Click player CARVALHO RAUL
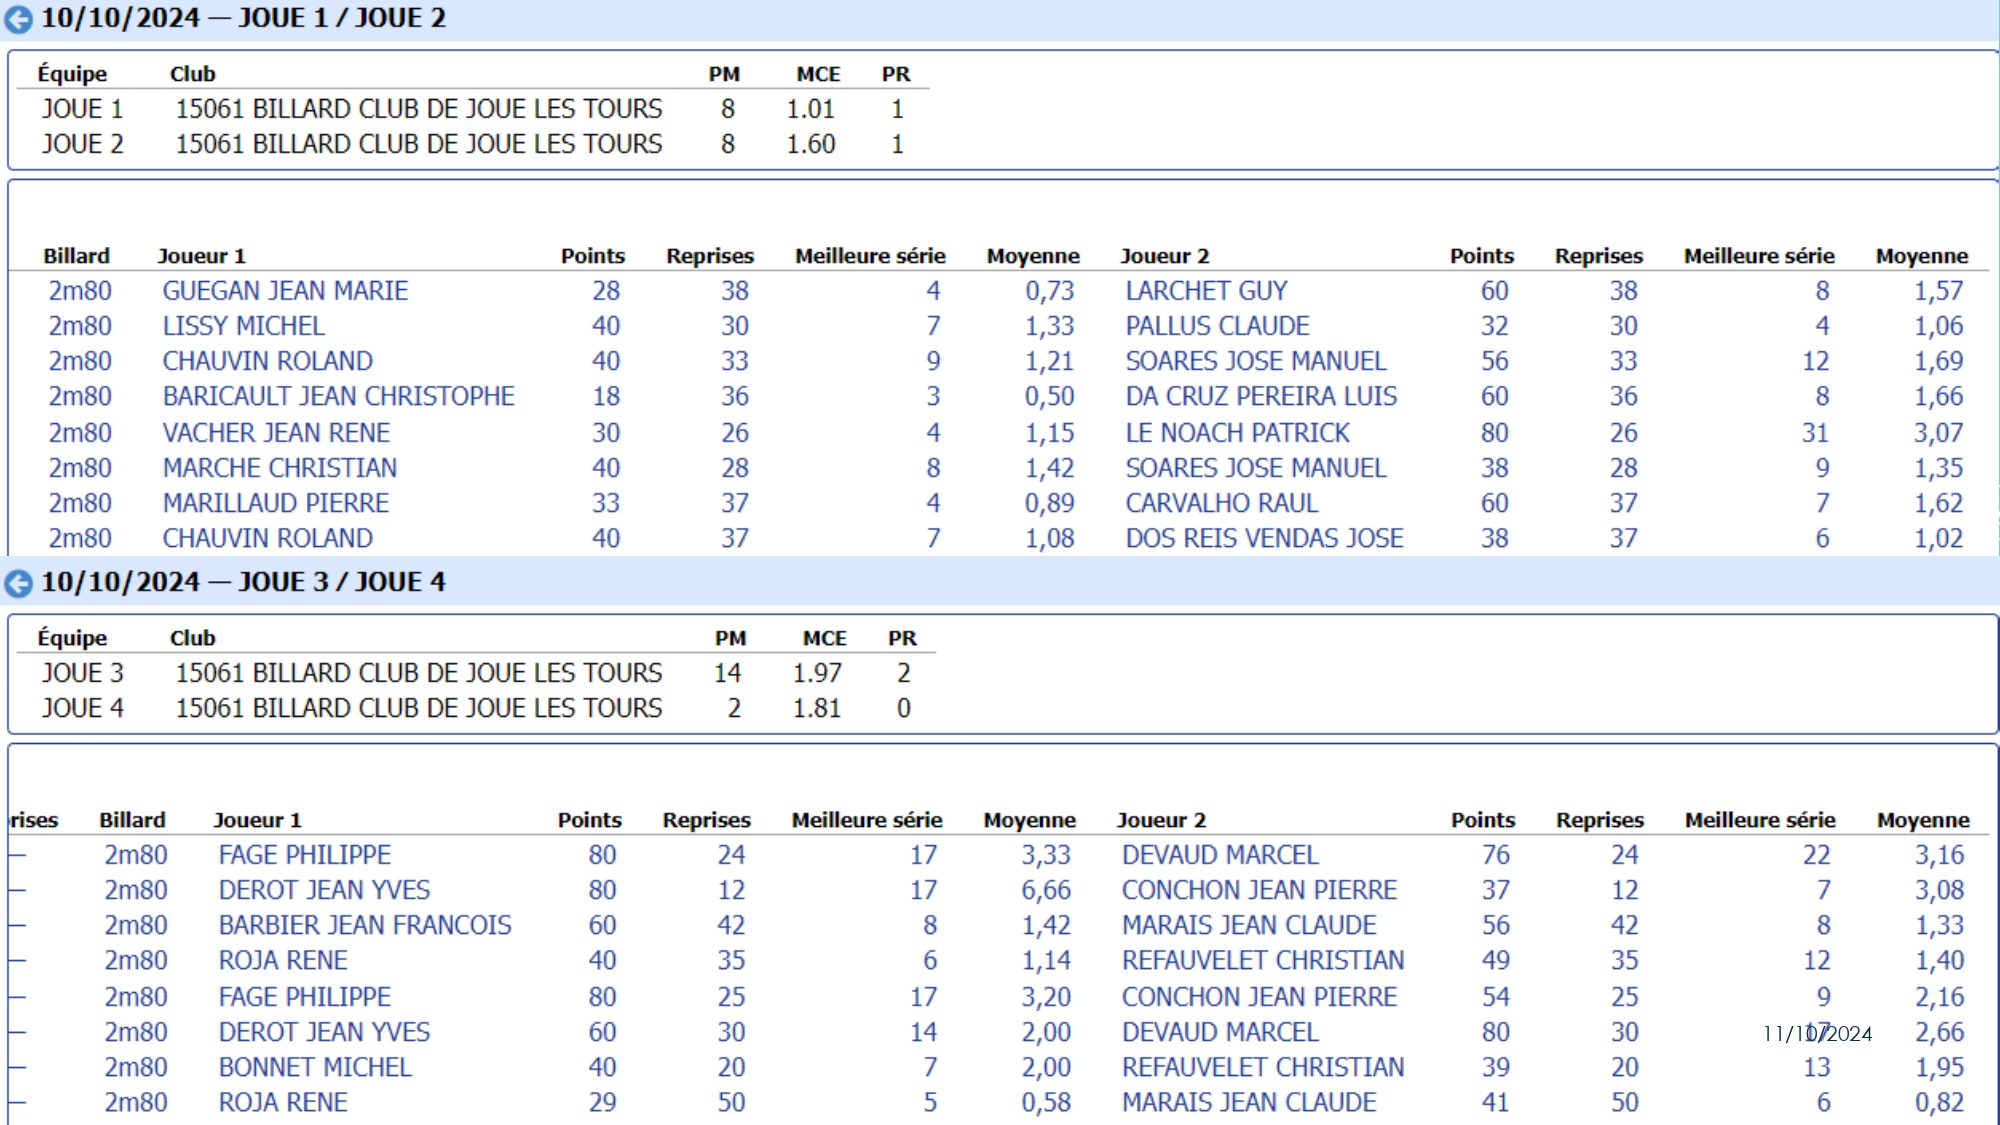The height and width of the screenshot is (1125, 2000). point(1221,503)
